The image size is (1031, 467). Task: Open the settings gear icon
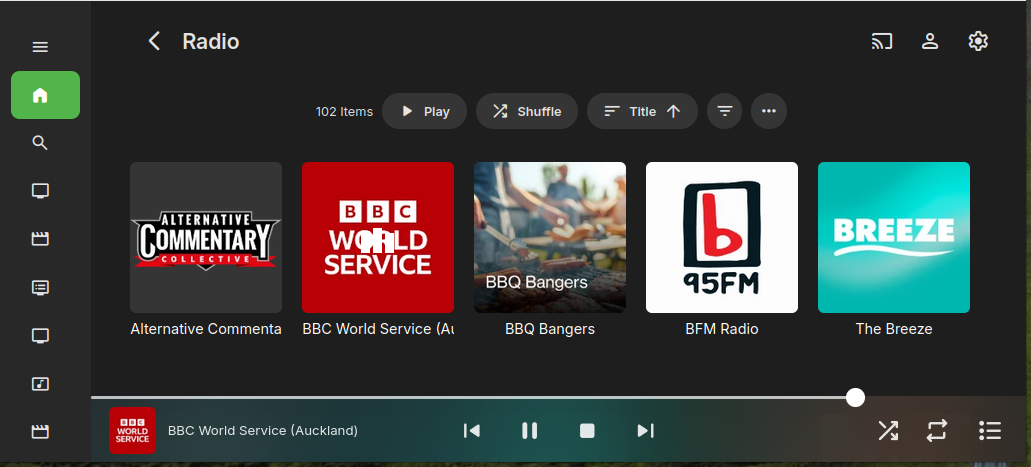coord(978,41)
